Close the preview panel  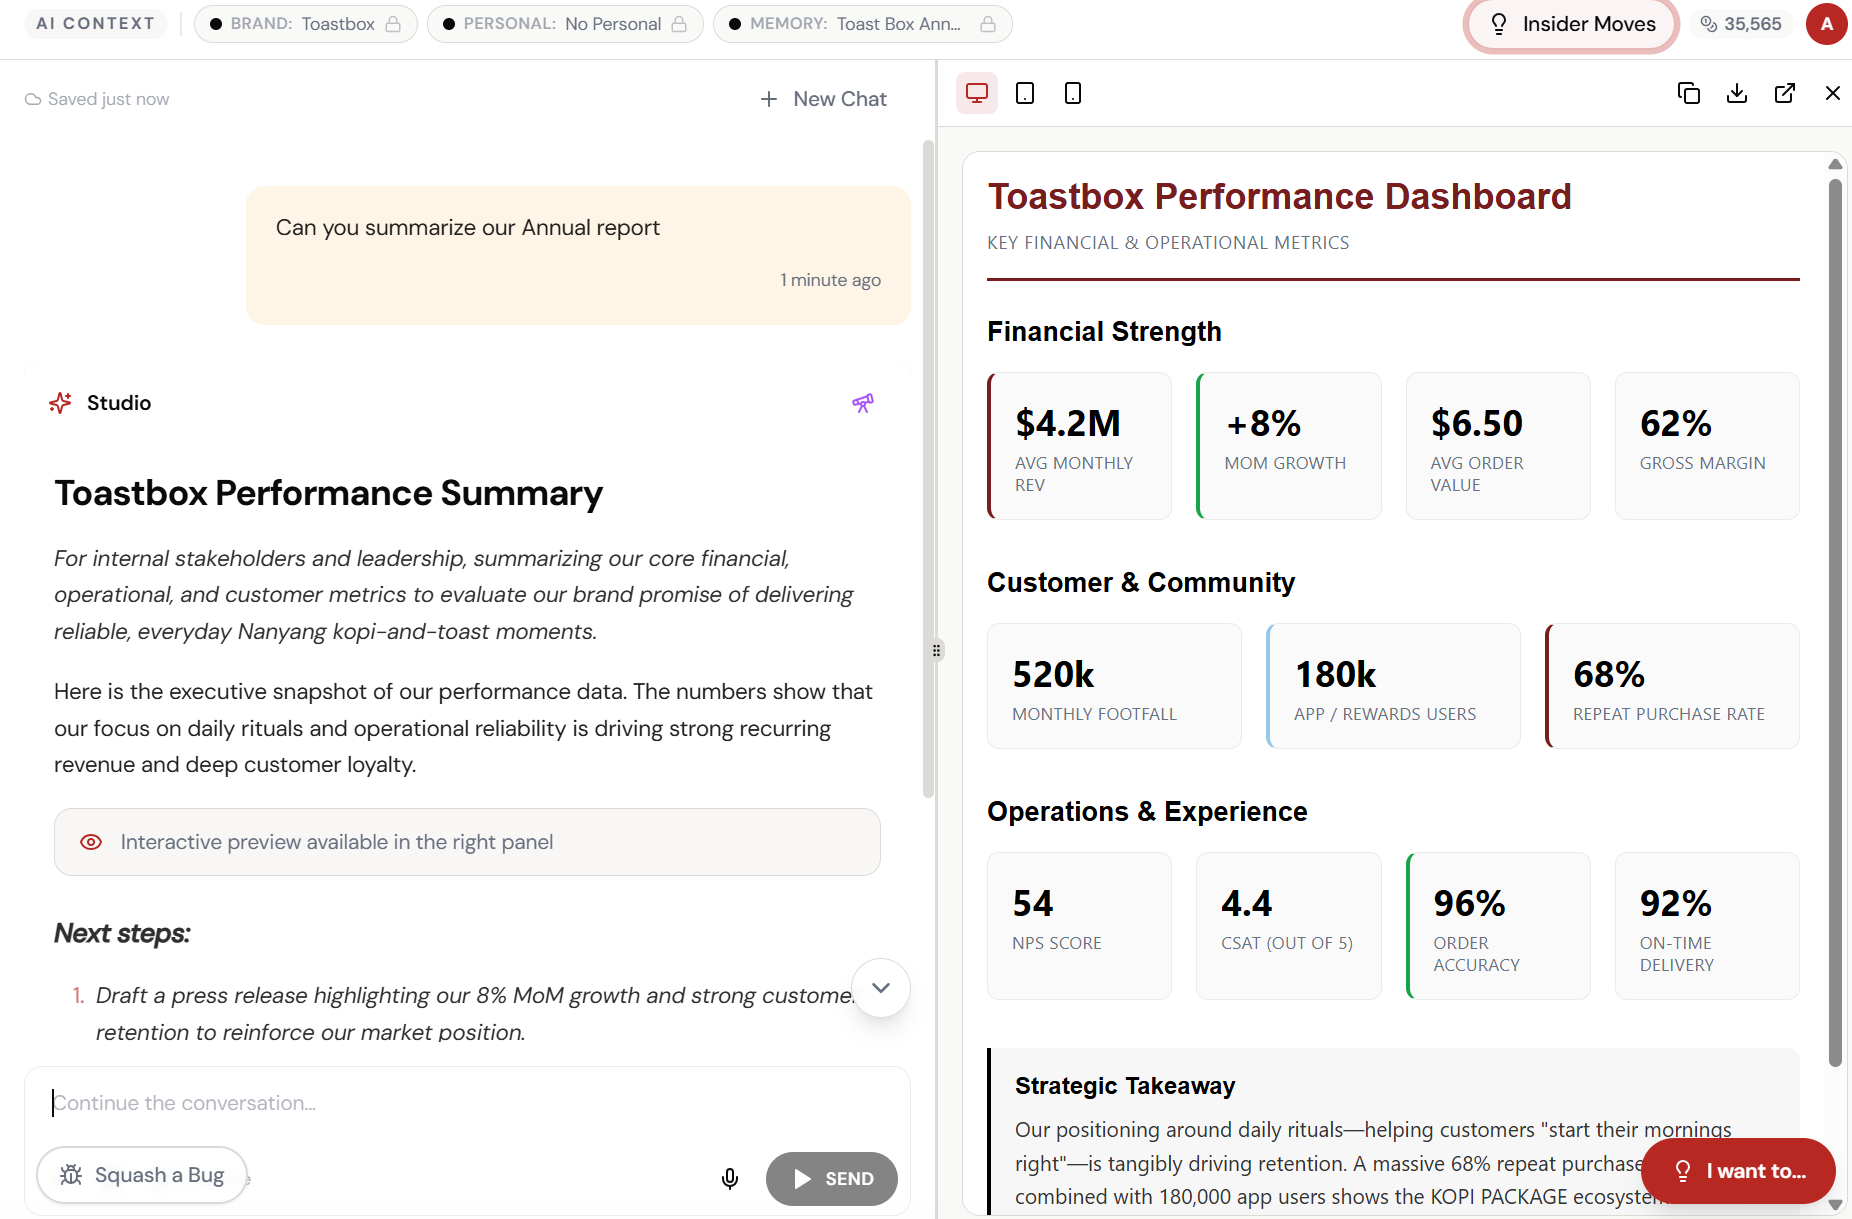pyautogui.click(x=1832, y=93)
